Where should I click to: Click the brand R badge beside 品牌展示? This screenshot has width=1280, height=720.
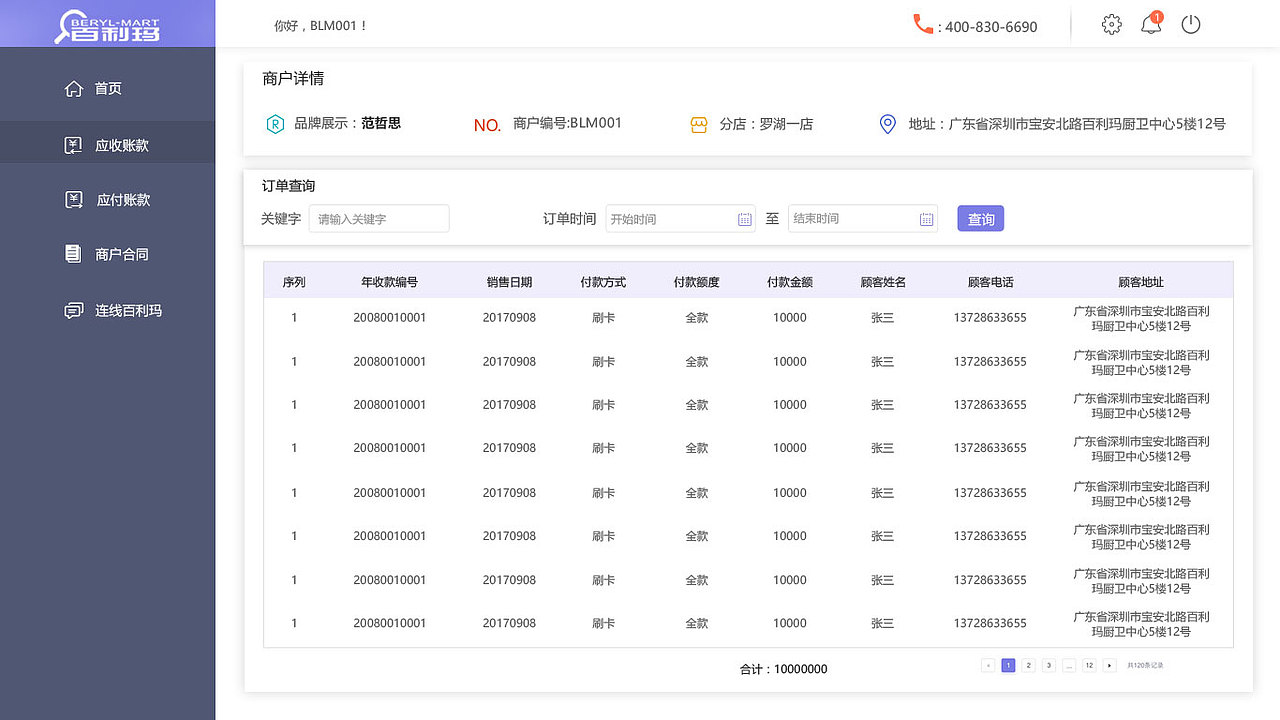[x=275, y=124]
